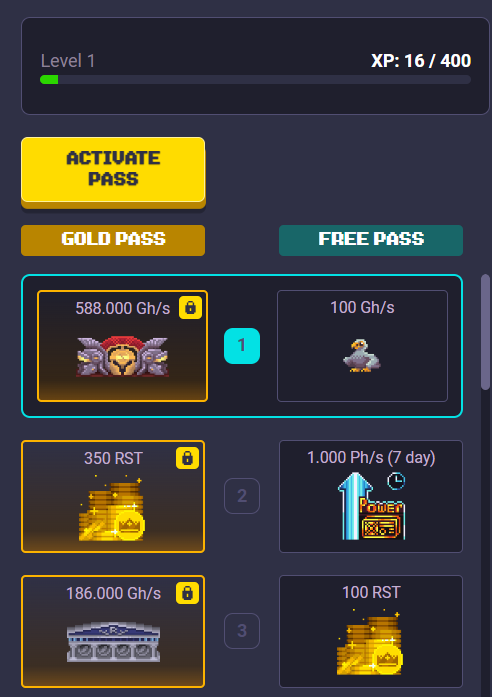This screenshot has height=697, width=492.
Task: Click the gray pigeon miner icon
Action: (362, 356)
